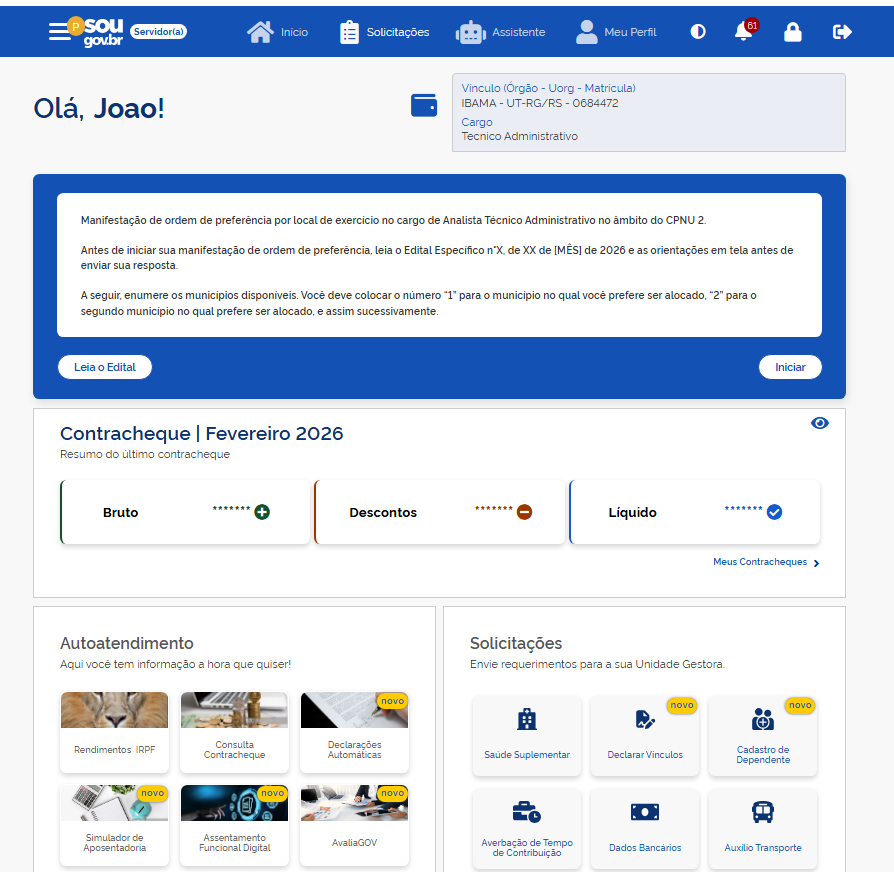Click the SOU gov.br logo
Viewport: 894px width, 872px height.
(x=103, y=32)
